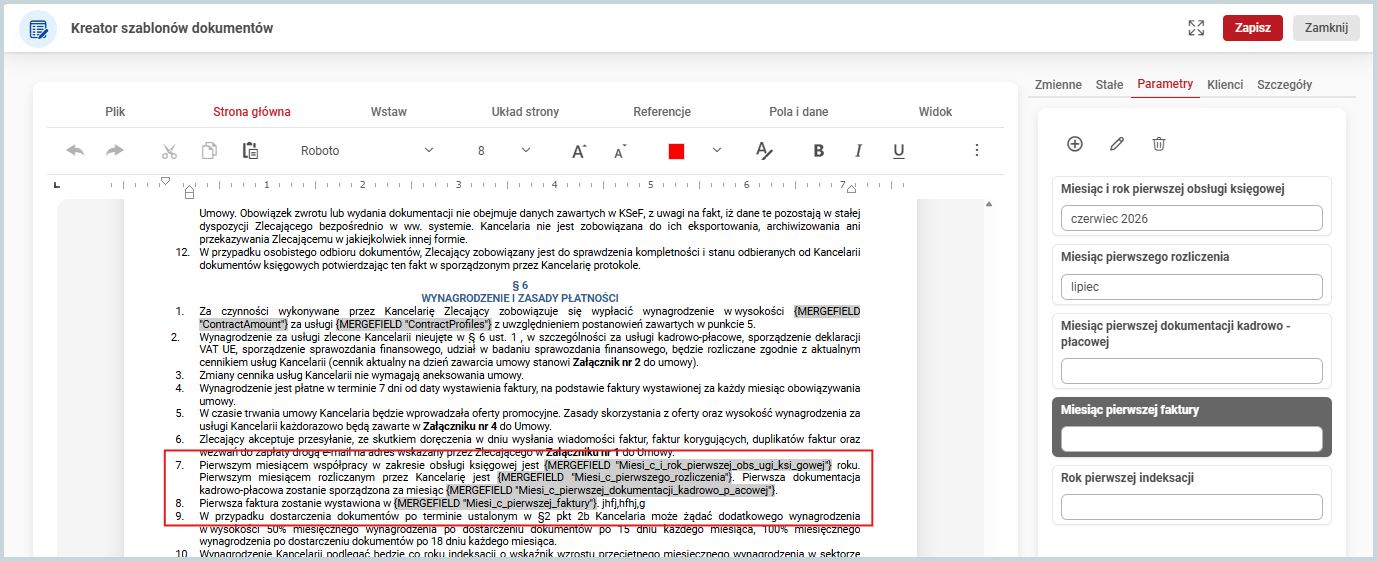
Task: Click the document template creator logo icon
Action: click(x=38, y=28)
